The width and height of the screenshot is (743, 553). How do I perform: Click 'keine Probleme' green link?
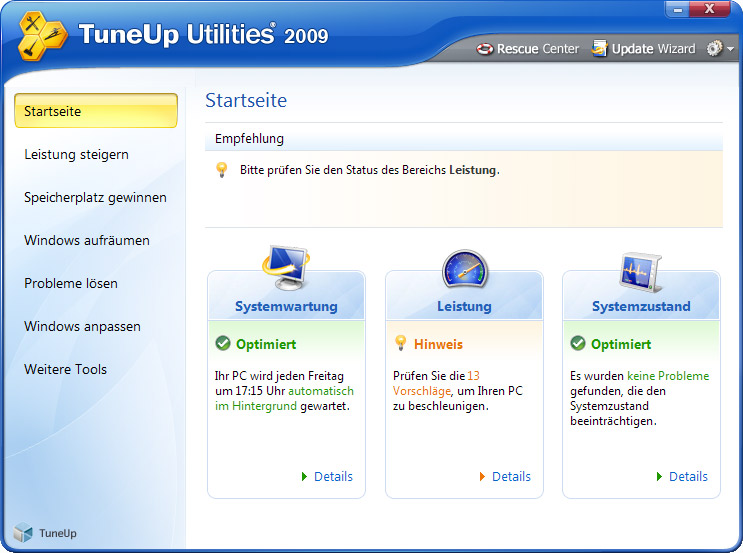tap(668, 376)
